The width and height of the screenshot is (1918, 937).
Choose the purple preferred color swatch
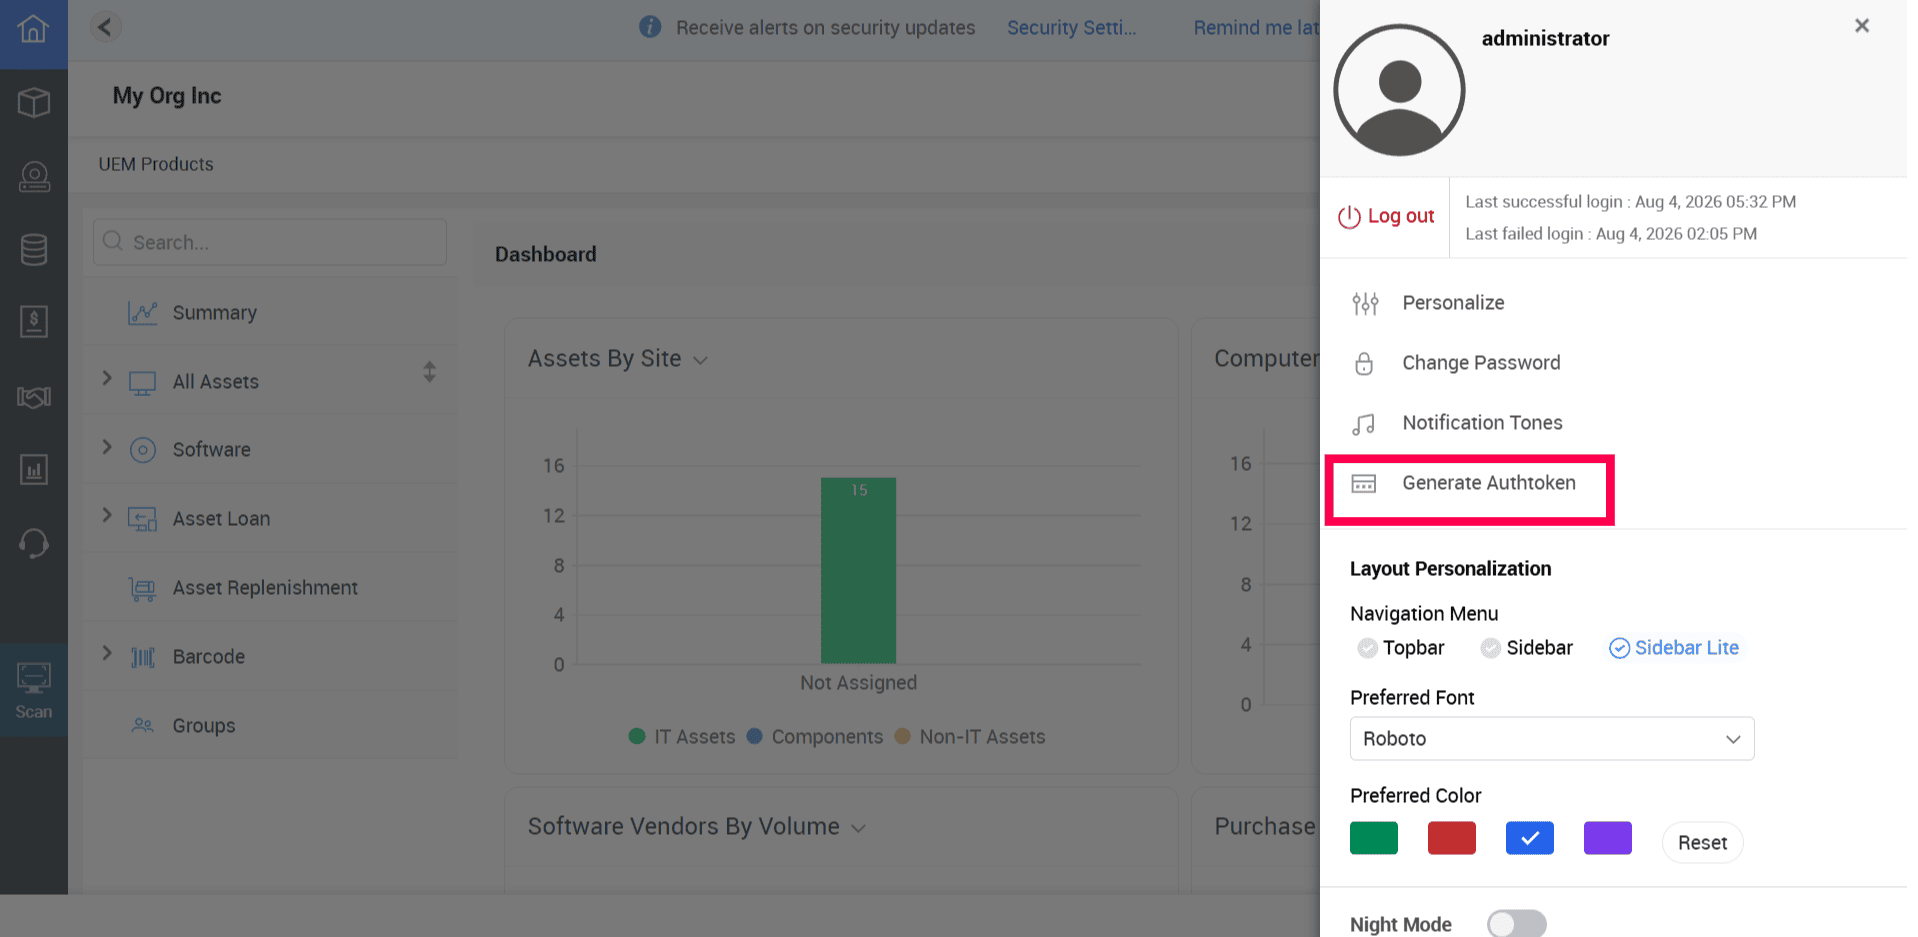pos(1608,838)
